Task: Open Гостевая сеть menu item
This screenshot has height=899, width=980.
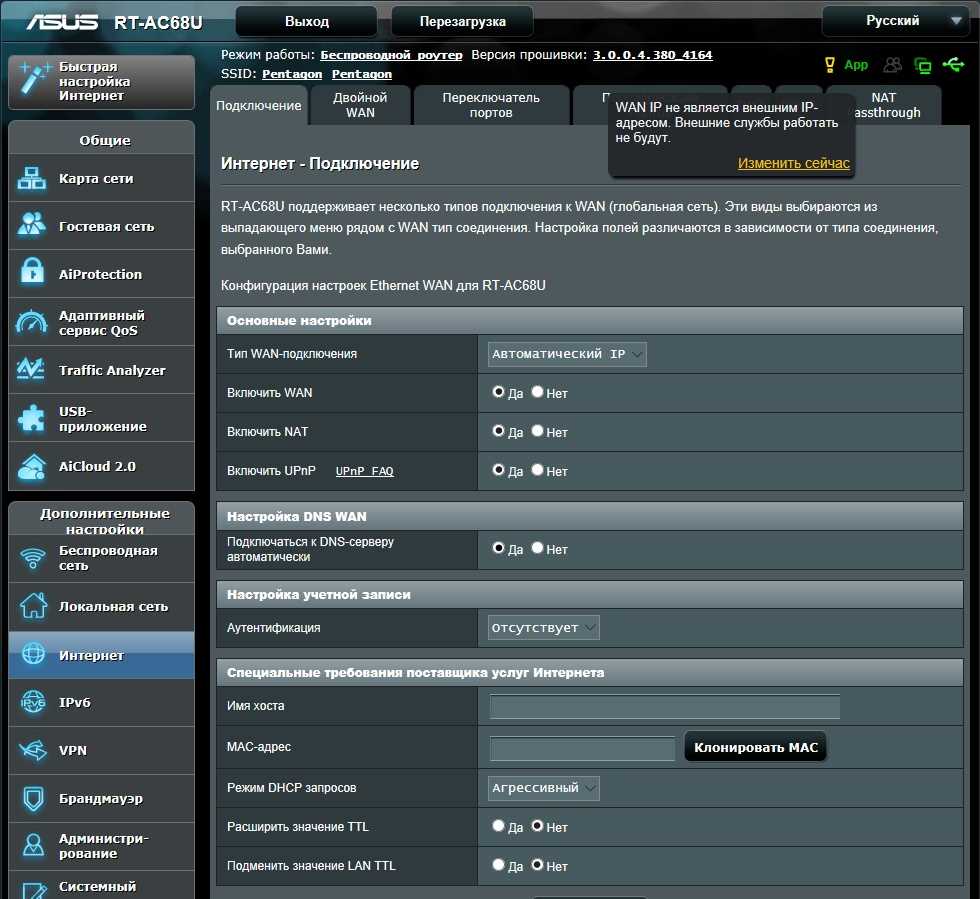Action: click(x=101, y=226)
